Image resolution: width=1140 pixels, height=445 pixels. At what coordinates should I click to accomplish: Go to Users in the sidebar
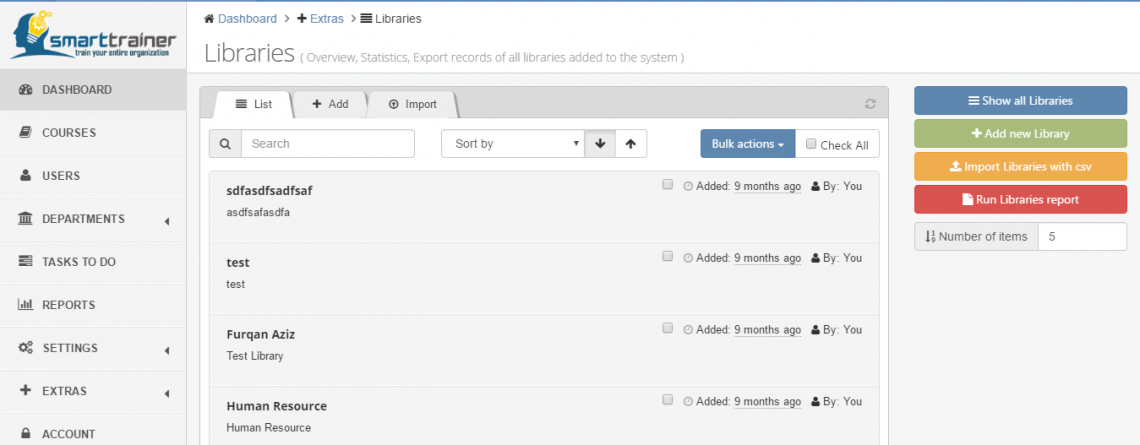tap(60, 176)
